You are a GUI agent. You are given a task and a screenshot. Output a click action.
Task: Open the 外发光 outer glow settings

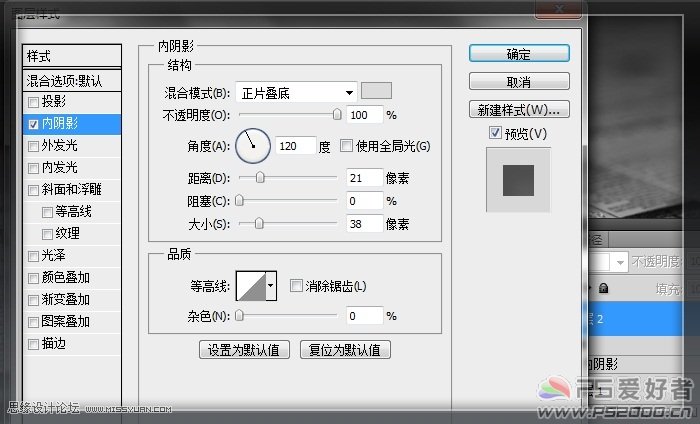pyautogui.click(x=60, y=145)
